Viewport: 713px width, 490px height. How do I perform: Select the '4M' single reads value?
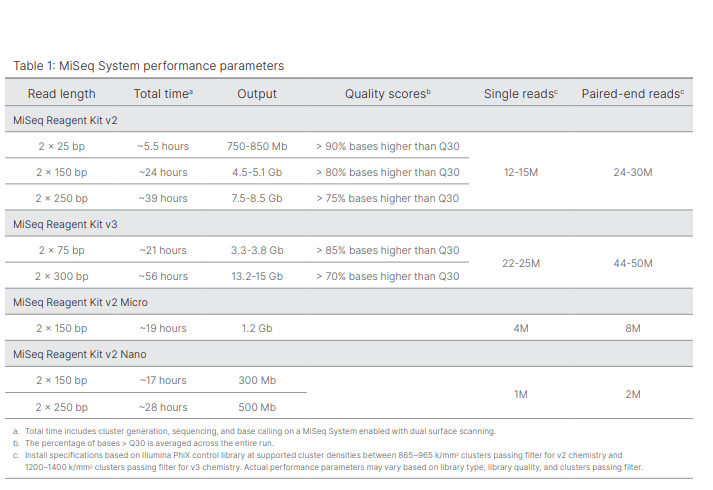pos(521,328)
